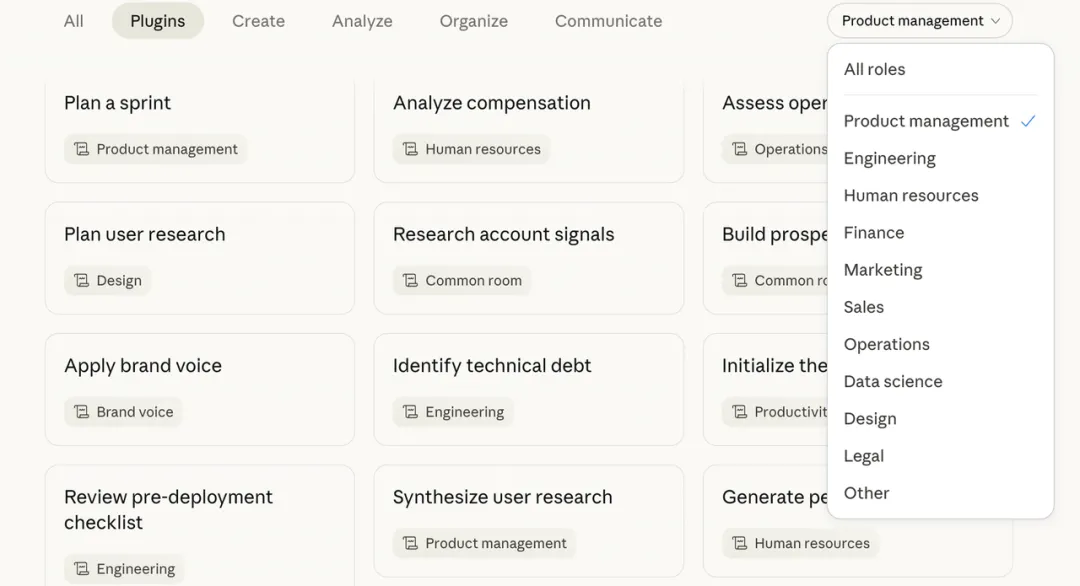Click the Design tag on Plan user research

point(107,281)
